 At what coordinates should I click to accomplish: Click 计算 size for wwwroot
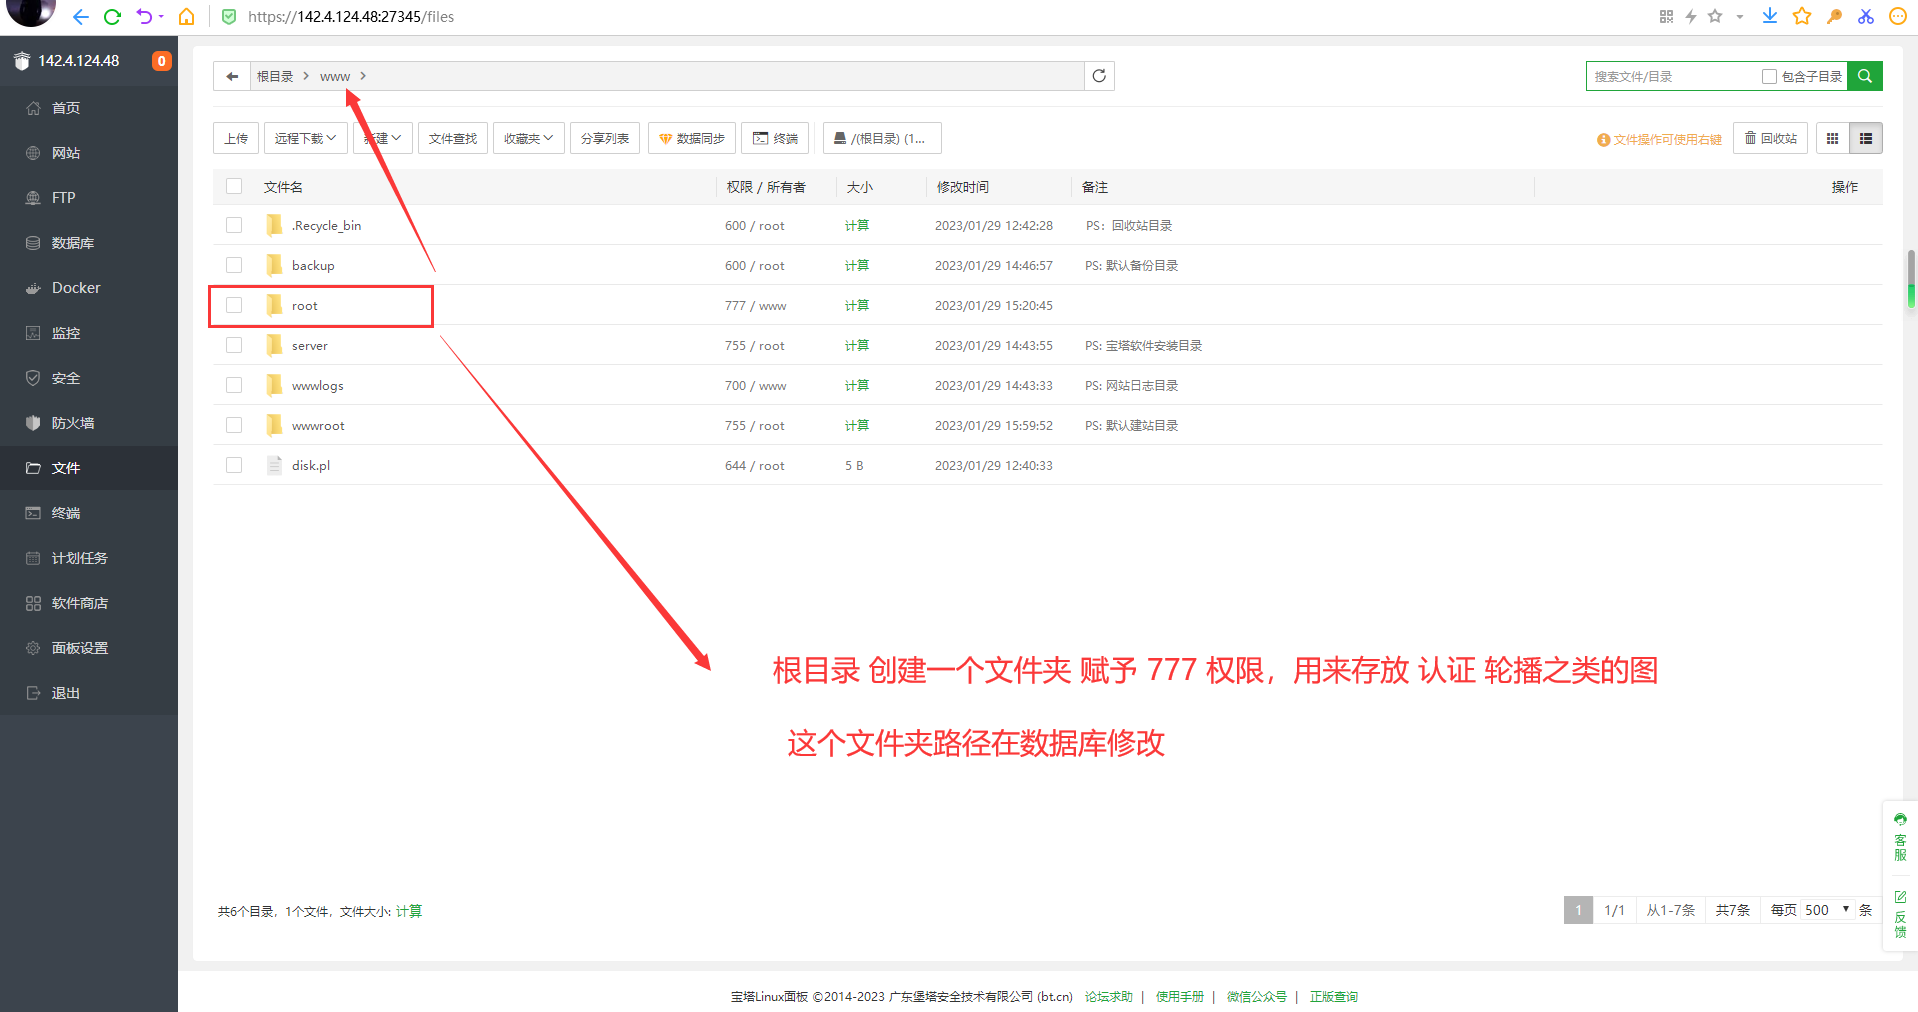857,425
